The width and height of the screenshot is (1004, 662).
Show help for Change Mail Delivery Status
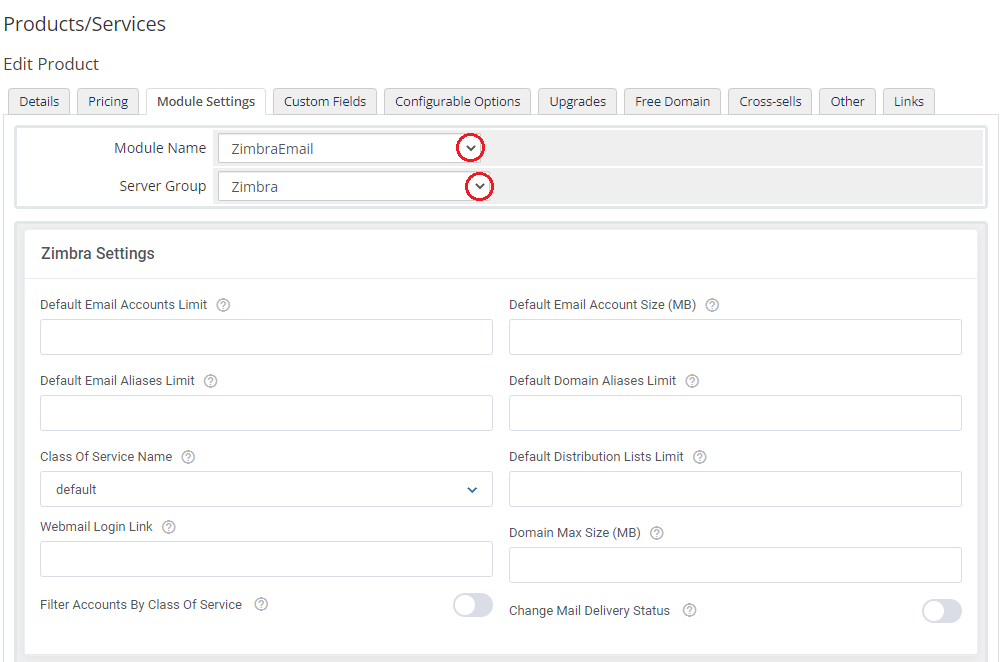point(690,610)
